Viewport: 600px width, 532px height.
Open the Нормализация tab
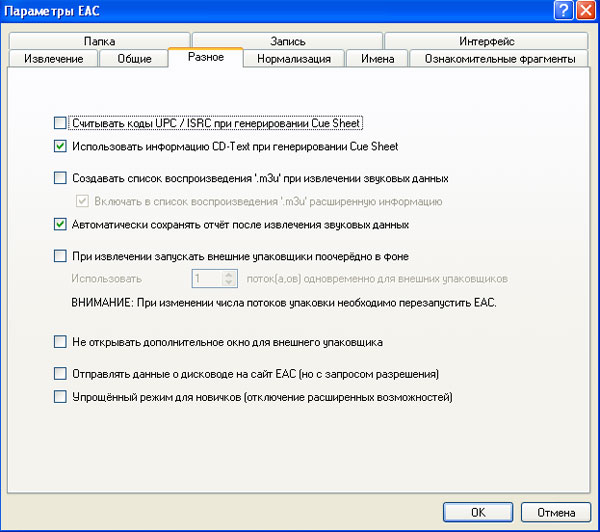[x=293, y=59]
